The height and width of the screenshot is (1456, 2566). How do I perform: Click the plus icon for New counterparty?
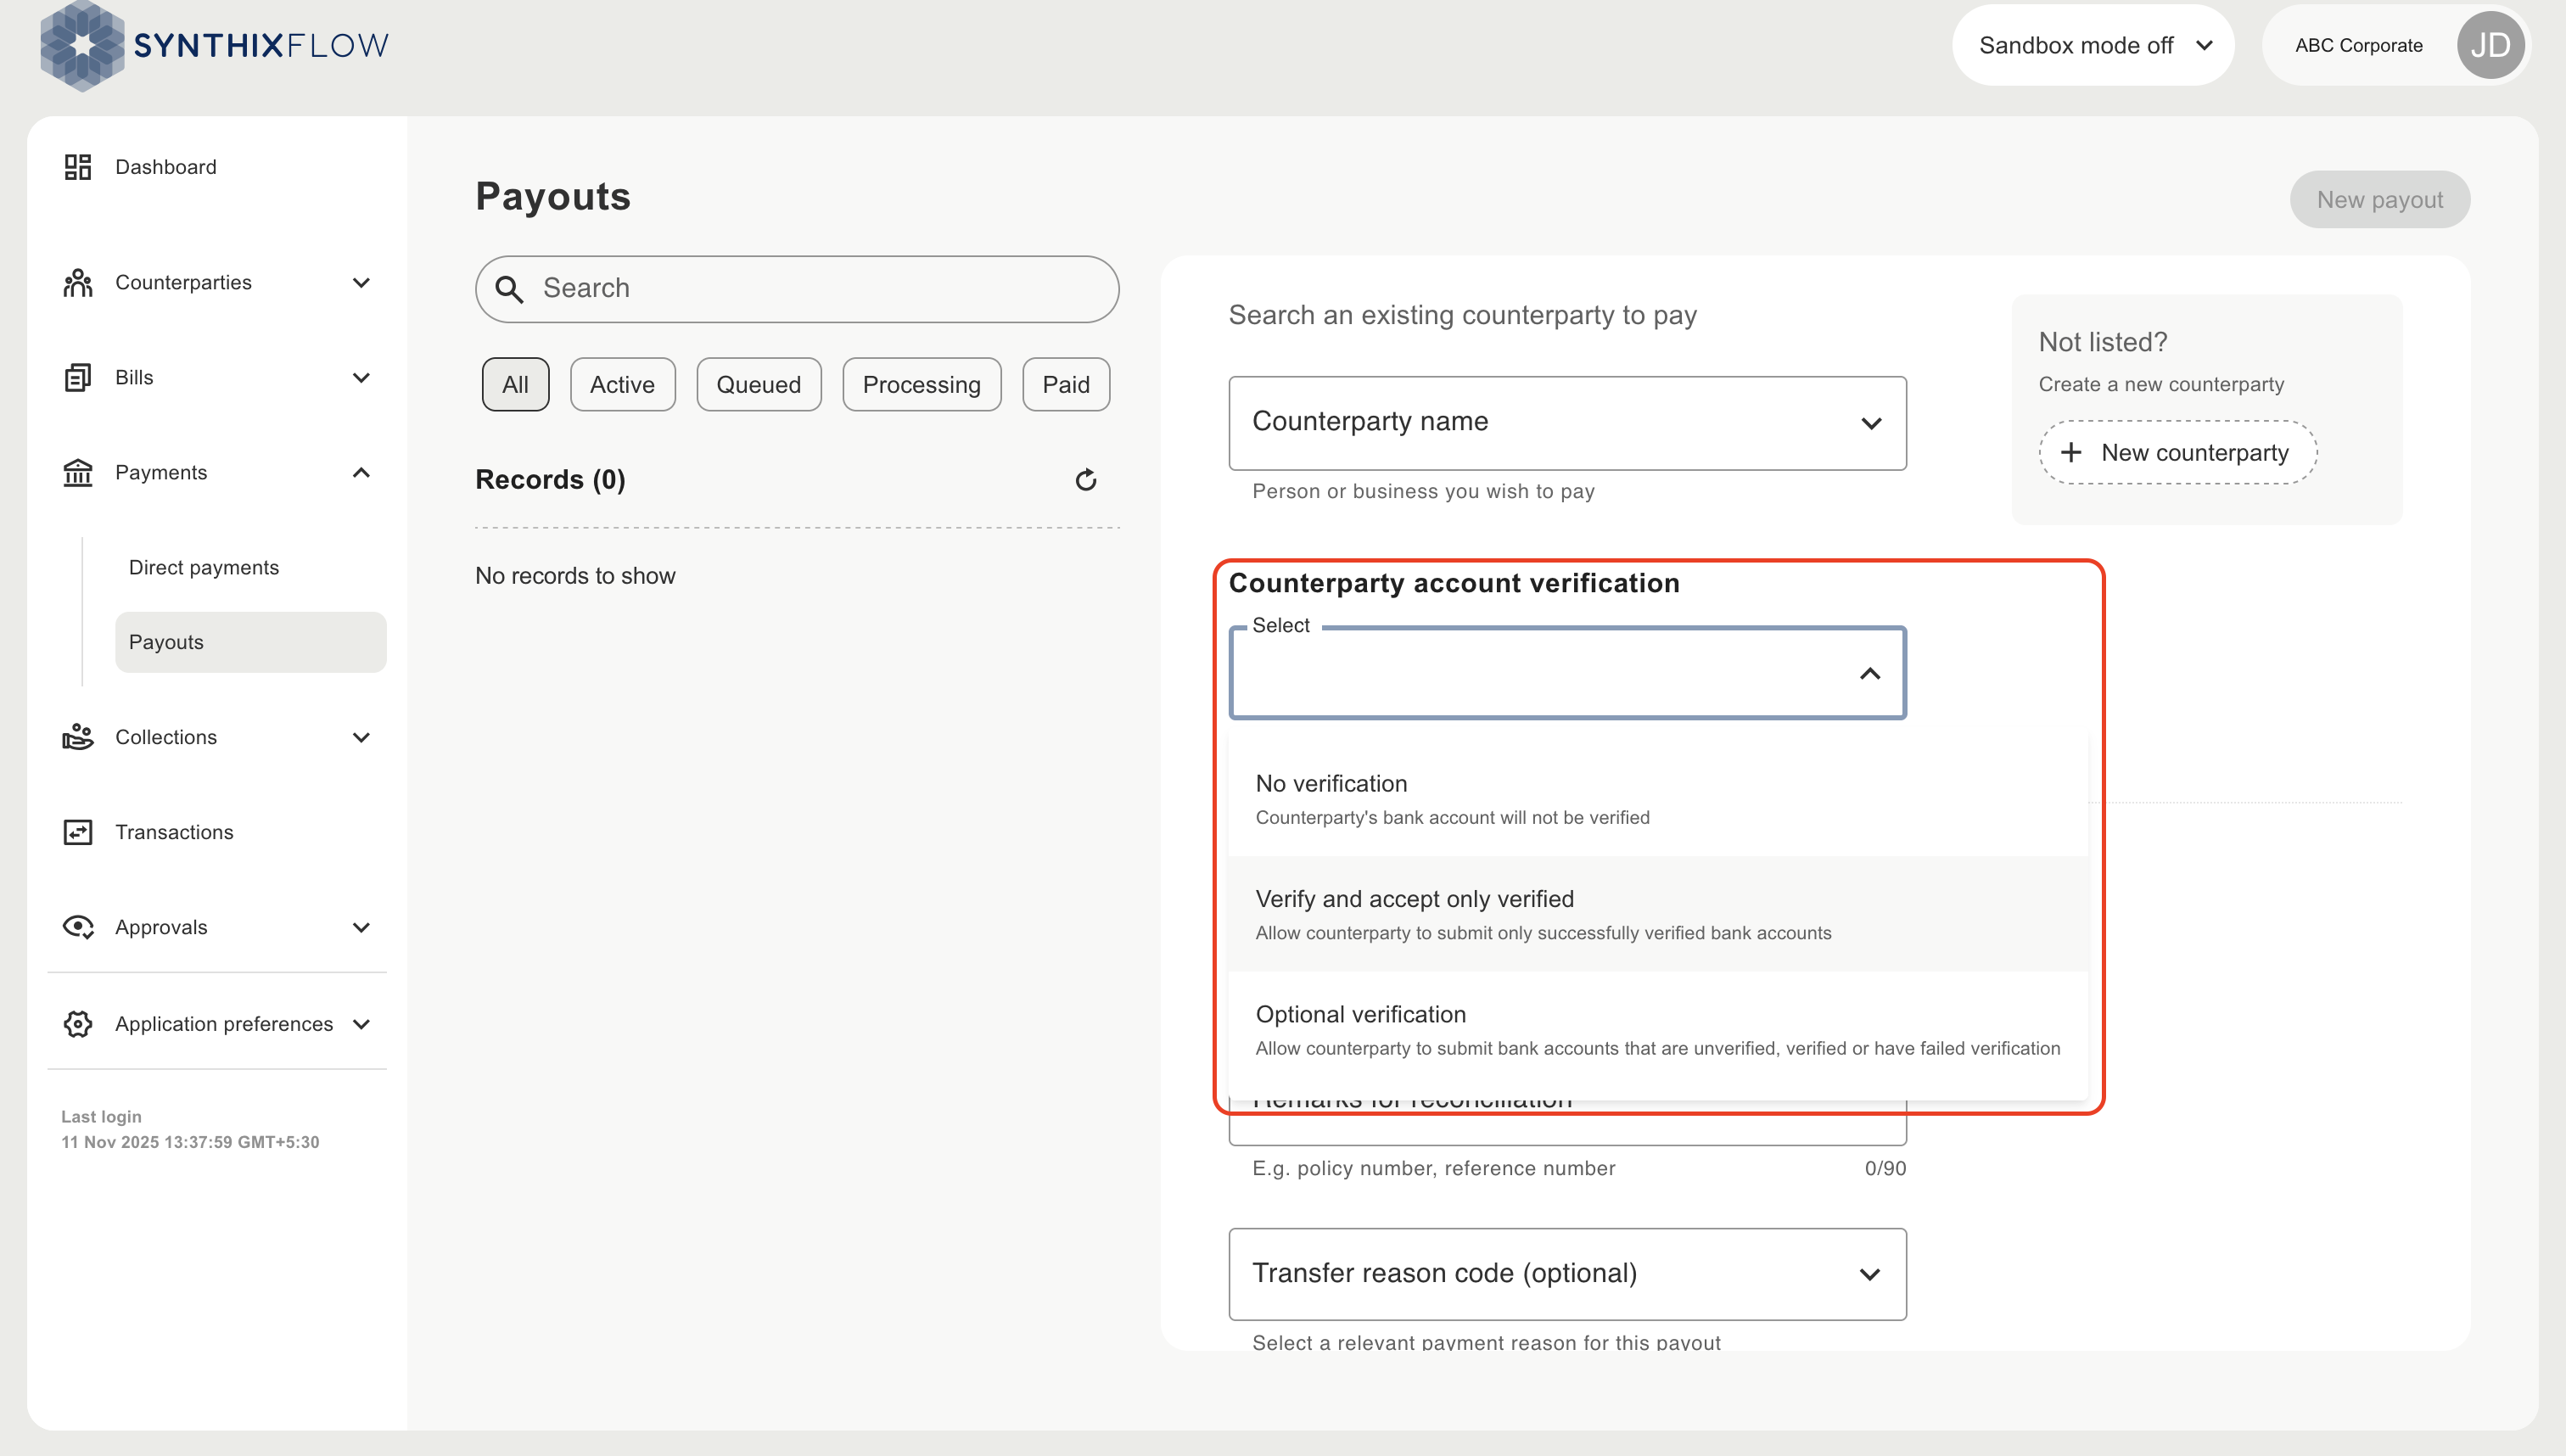pyautogui.click(x=2071, y=452)
